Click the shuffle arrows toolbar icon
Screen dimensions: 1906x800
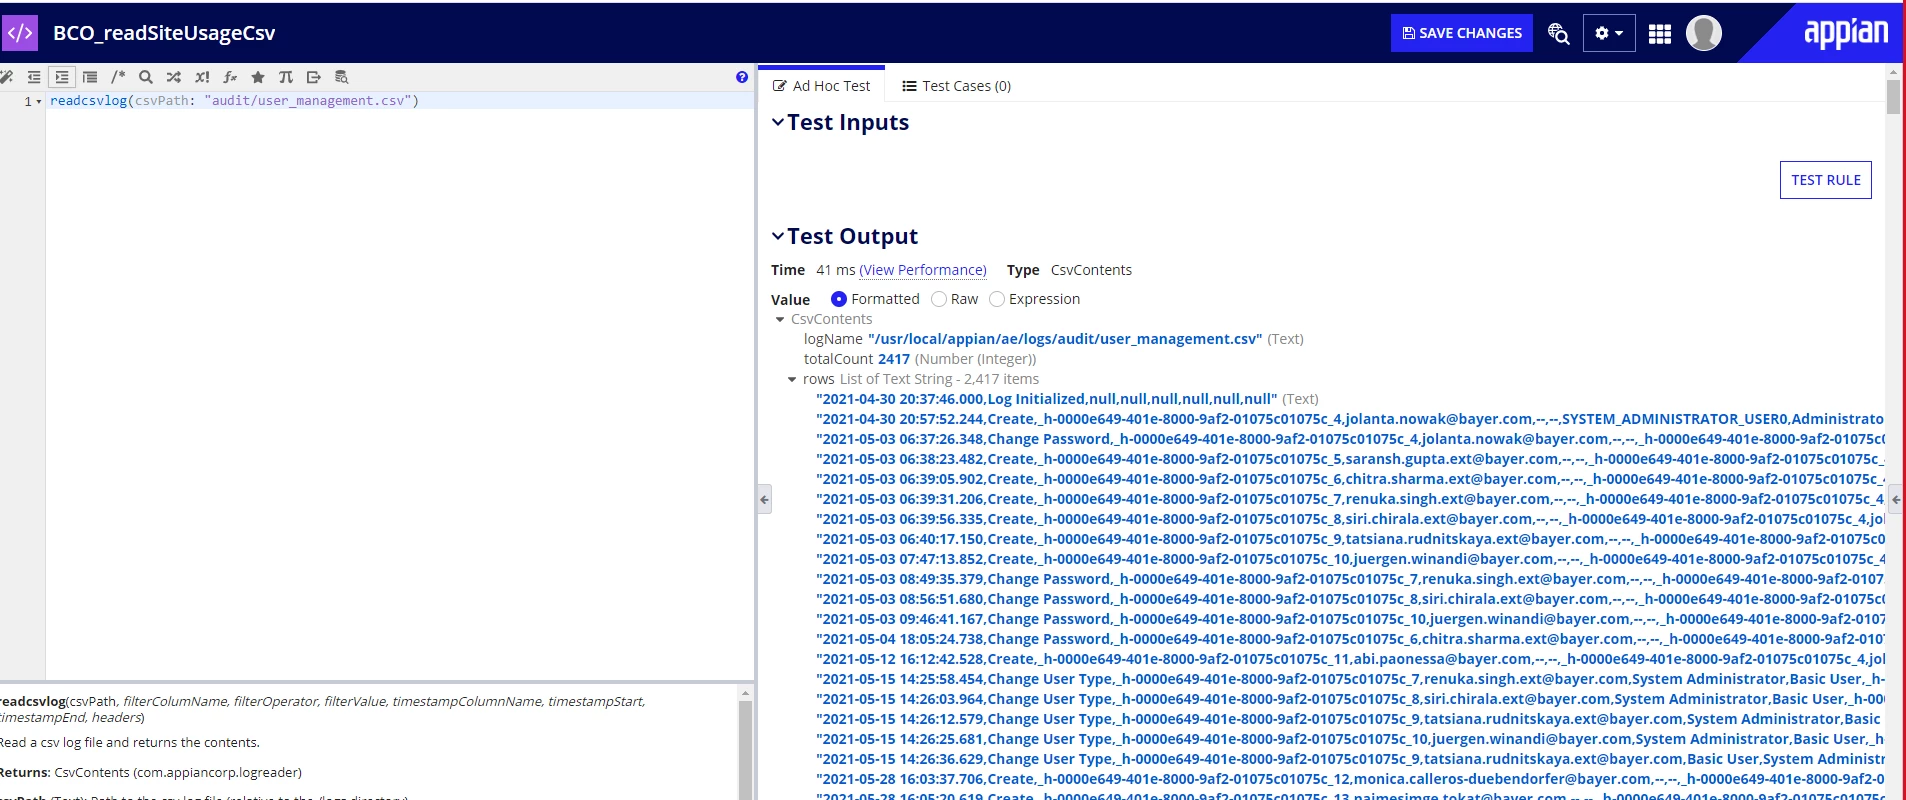(x=174, y=77)
